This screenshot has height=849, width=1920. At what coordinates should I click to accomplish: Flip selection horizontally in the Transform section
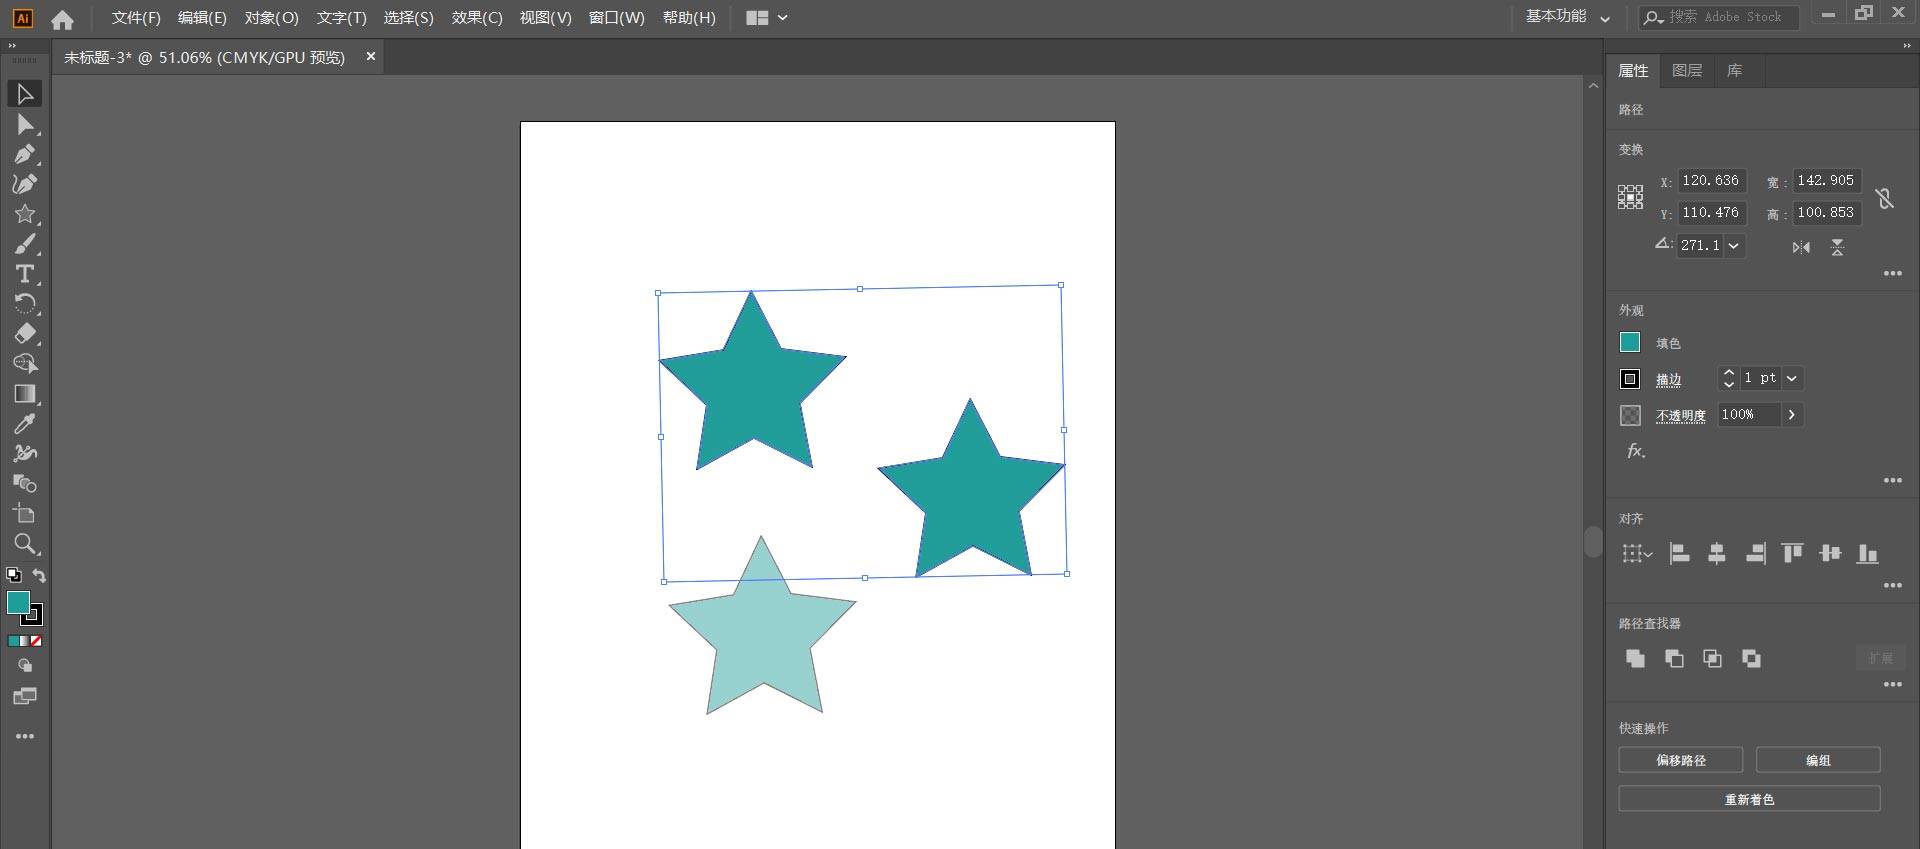click(x=1801, y=247)
